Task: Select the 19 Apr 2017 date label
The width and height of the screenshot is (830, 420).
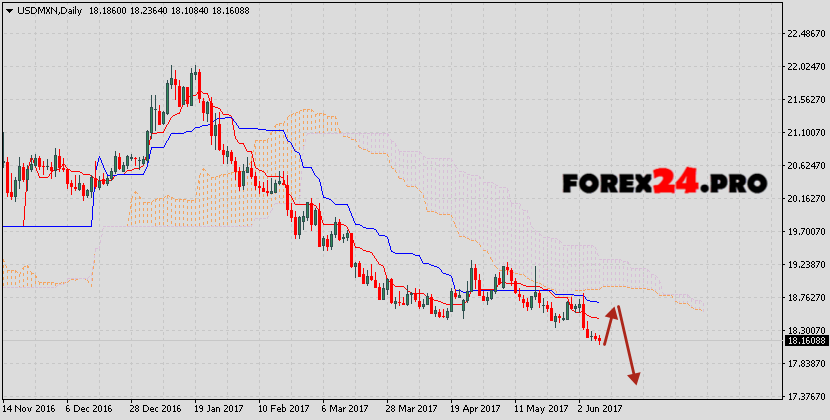Action: 474,409
